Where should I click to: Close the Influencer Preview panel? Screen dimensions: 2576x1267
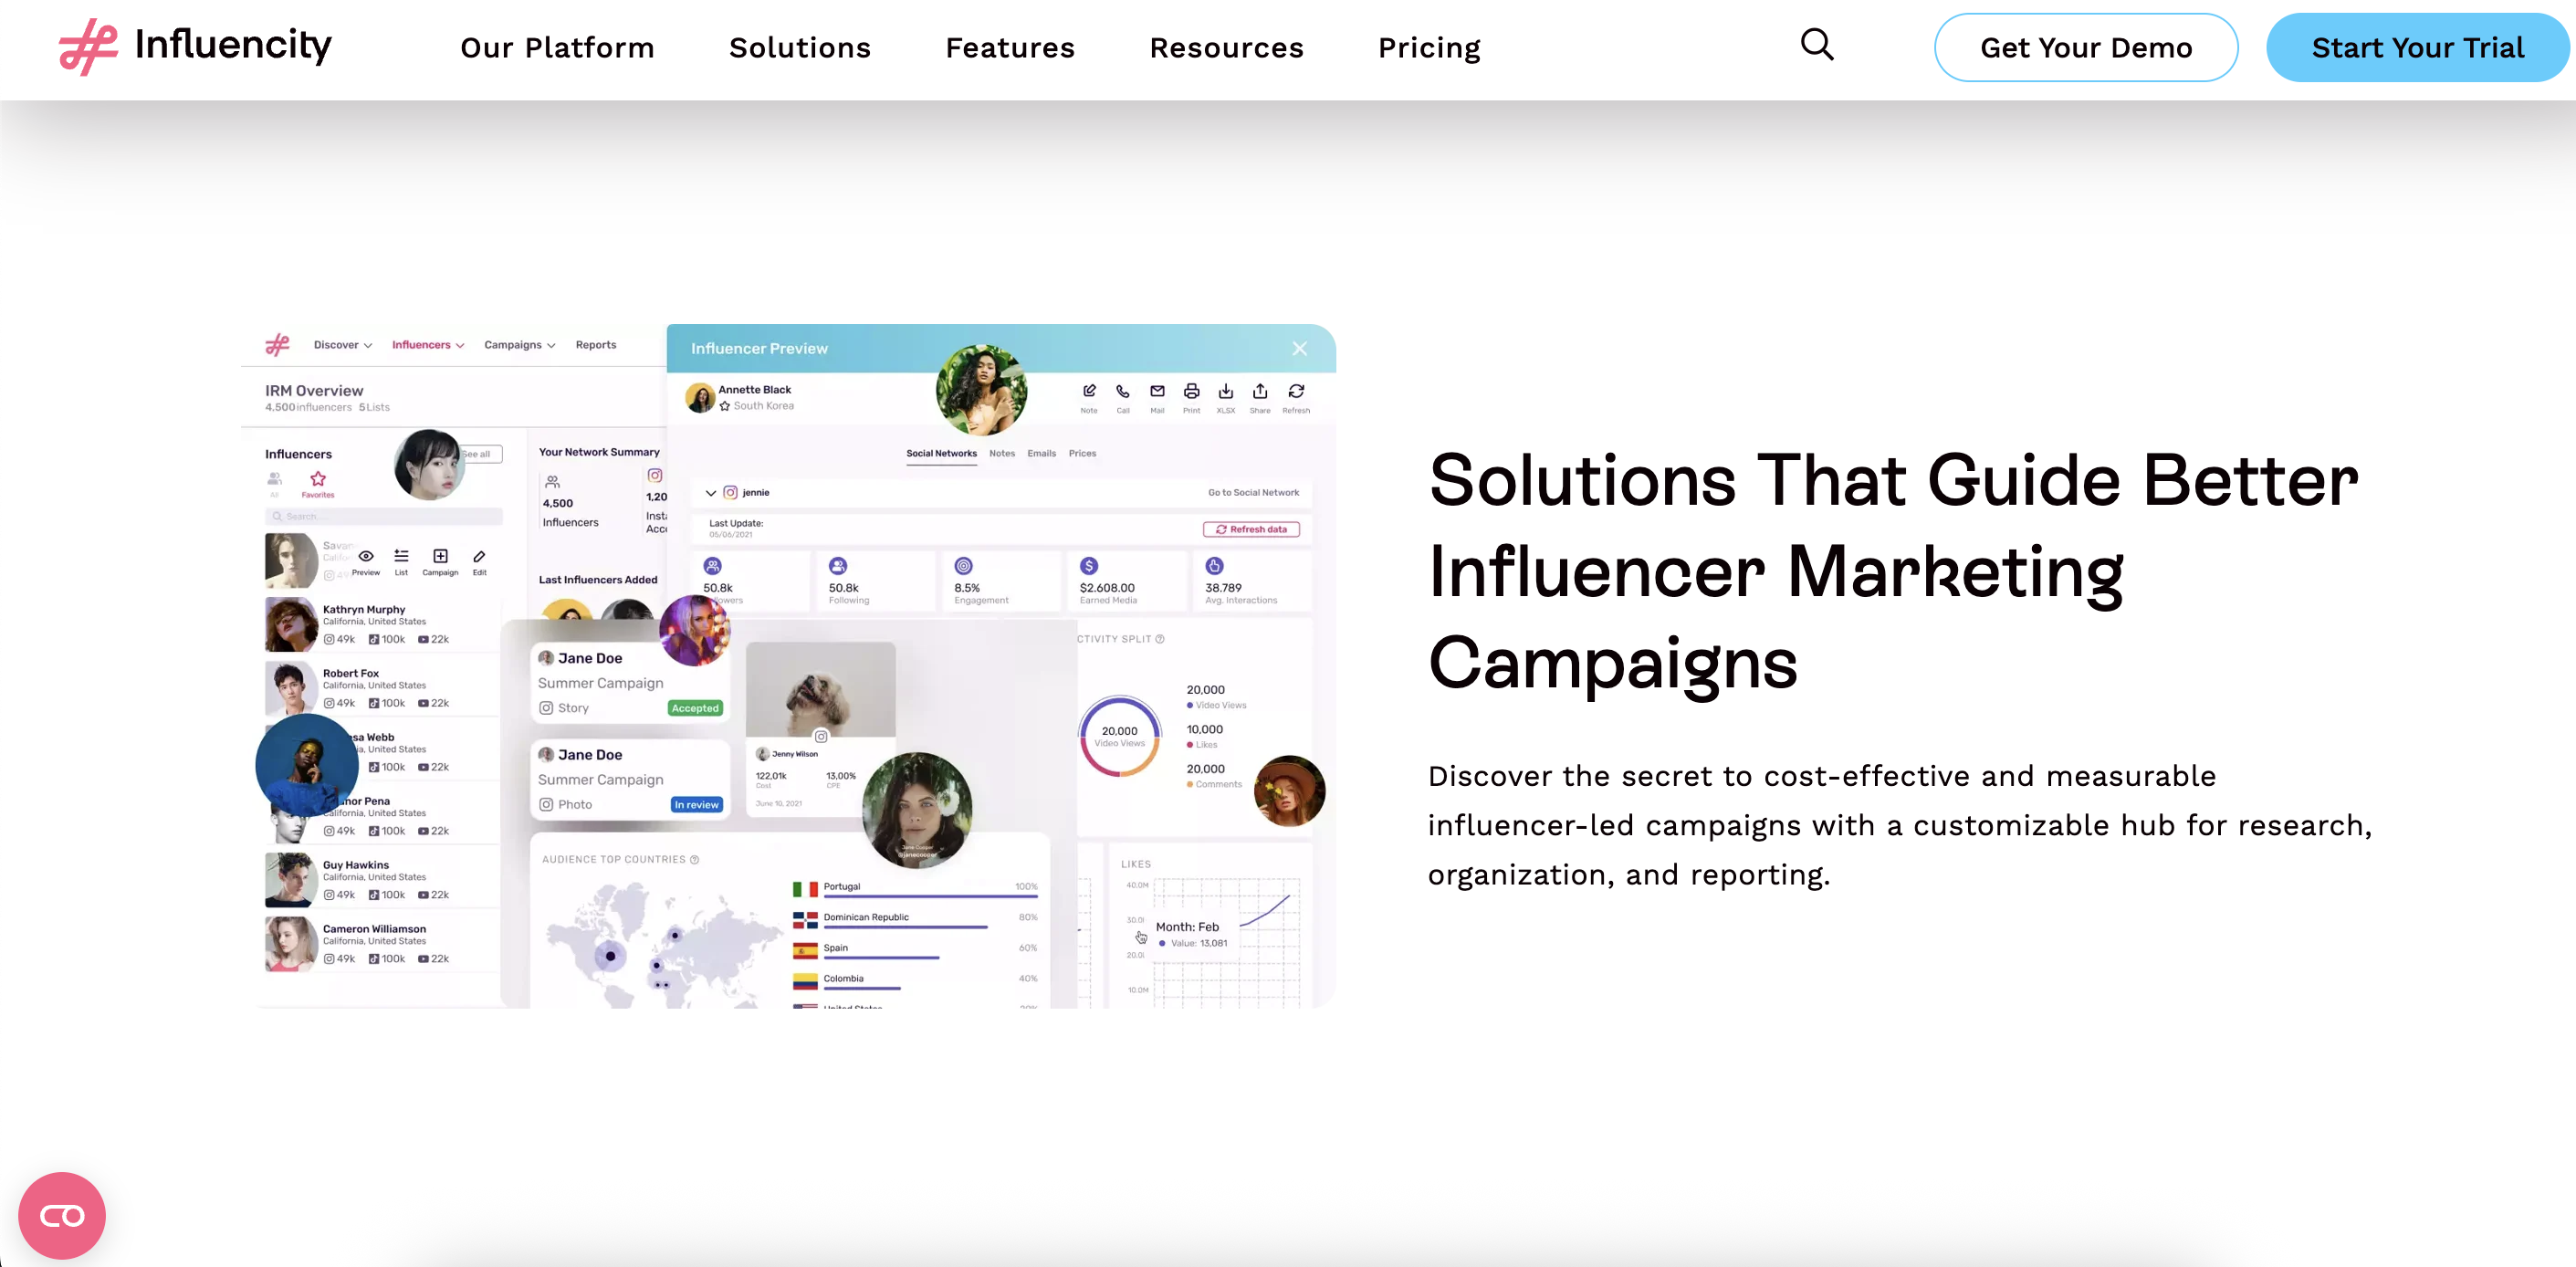(x=1299, y=349)
